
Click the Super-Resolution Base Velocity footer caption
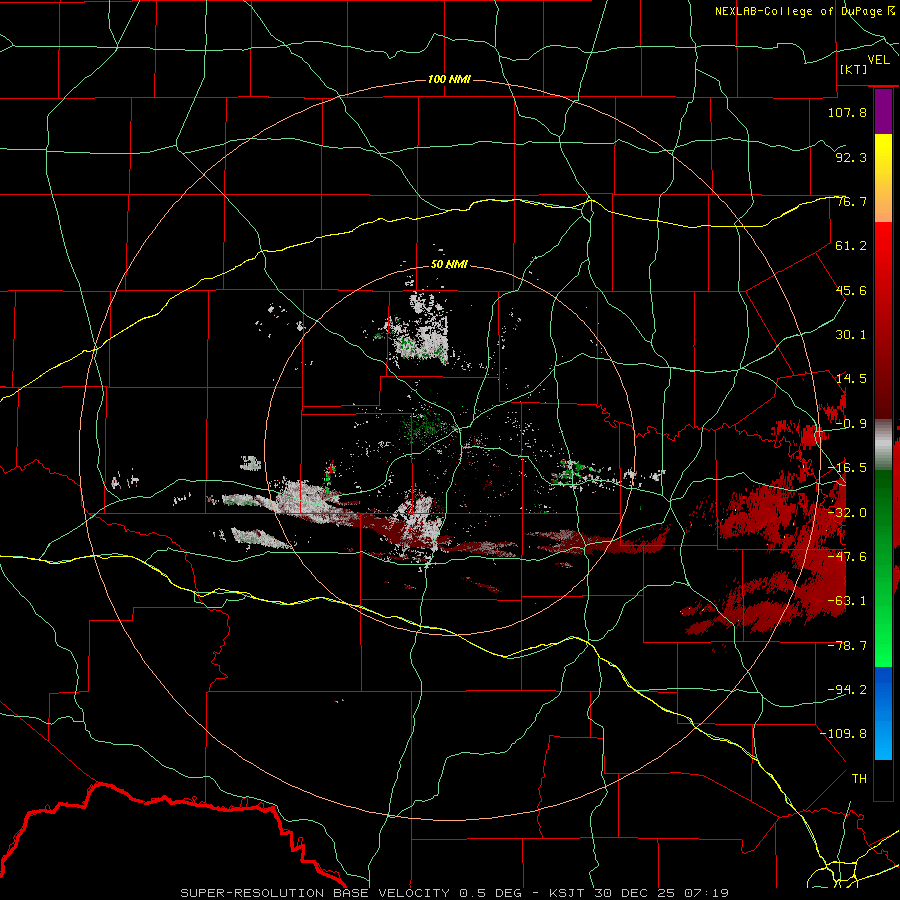pos(455,893)
